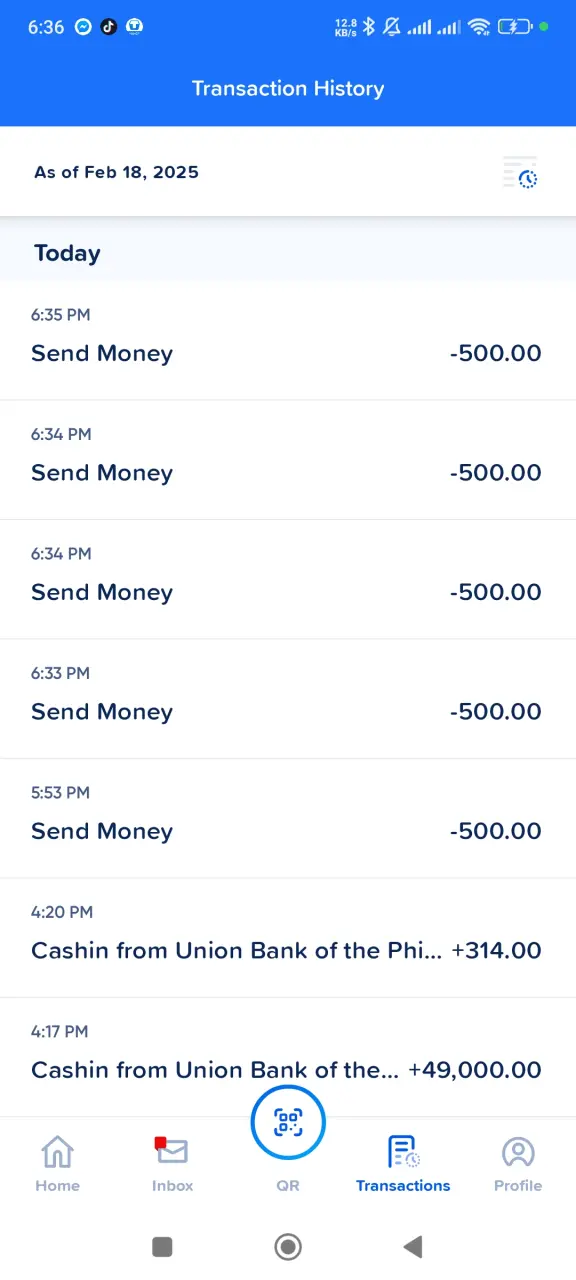The image size is (576, 1280).
Task: Select the Transactions tab icon
Action: [x=403, y=1152]
